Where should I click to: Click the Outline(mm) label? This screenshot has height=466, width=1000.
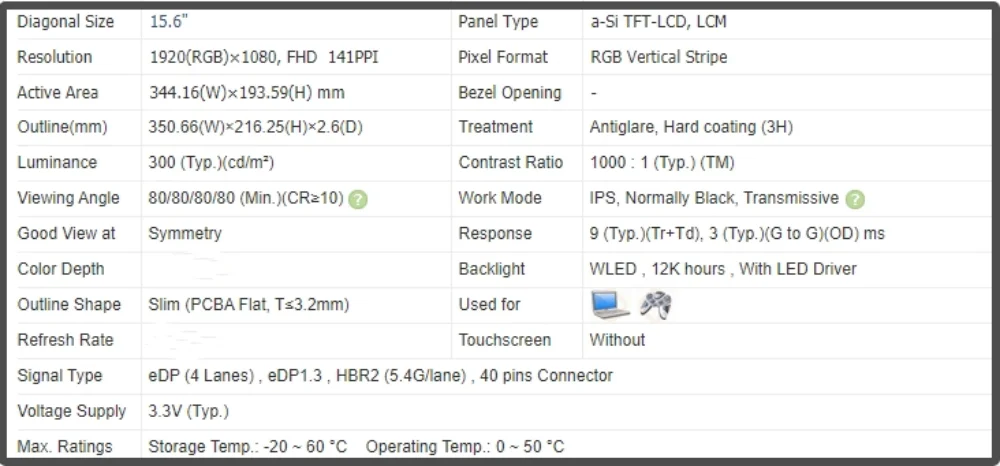pyautogui.click(x=62, y=127)
